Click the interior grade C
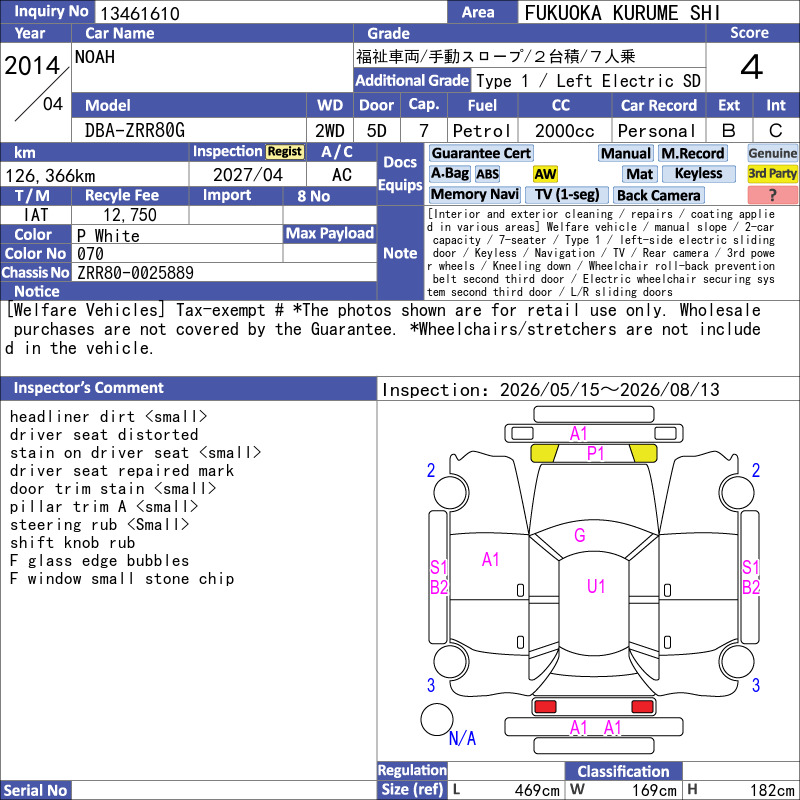The image size is (800, 800). [776, 131]
